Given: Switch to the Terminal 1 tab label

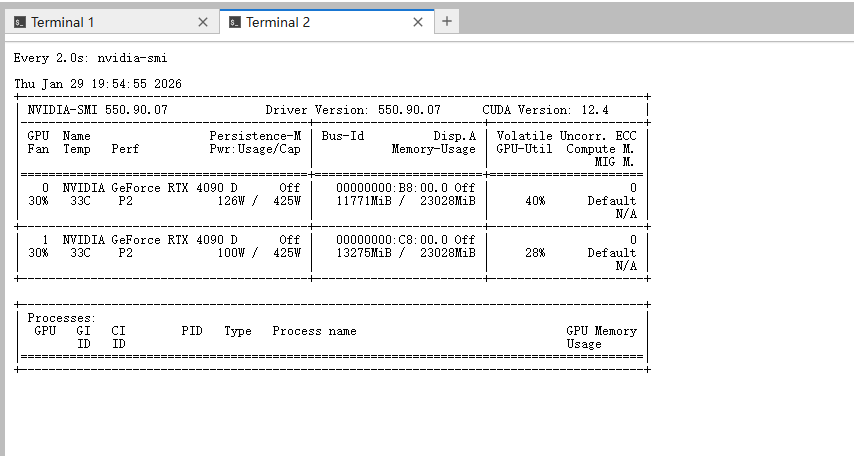Looking at the screenshot, I should [63, 22].
